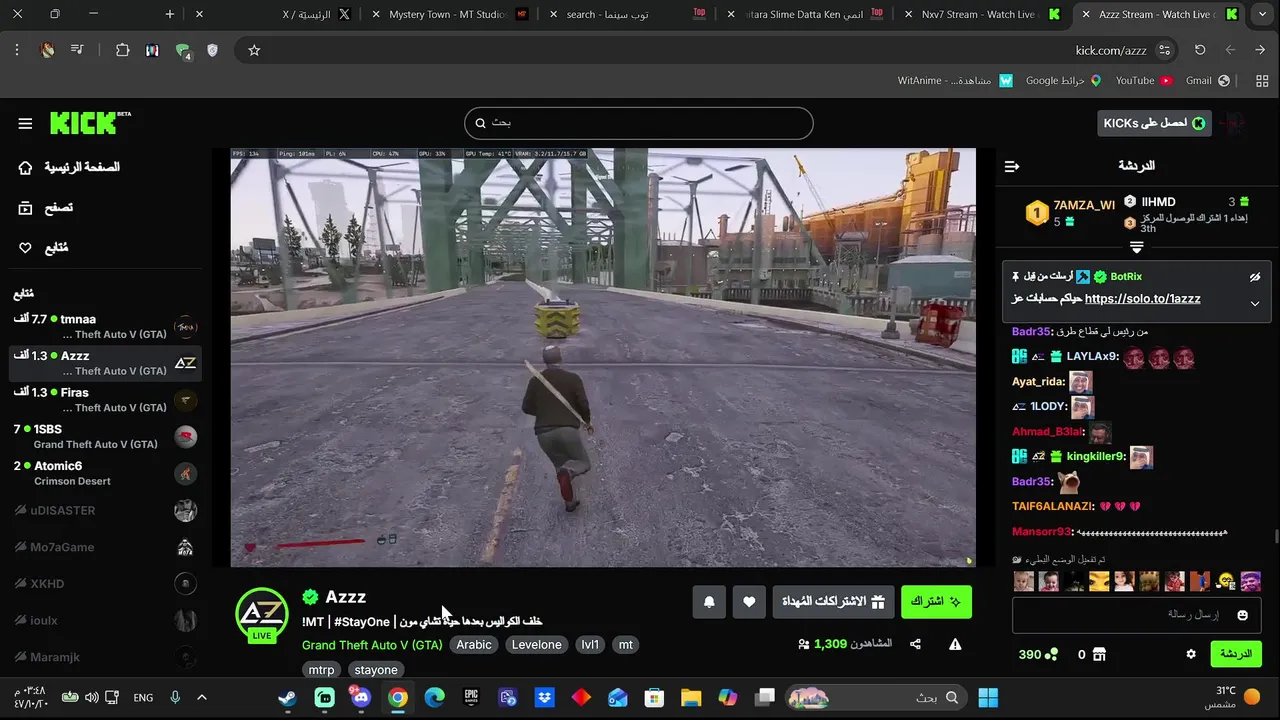This screenshot has width=1280, height=720.
Task: Hide the pinned BotRix message
Action: point(1255,277)
